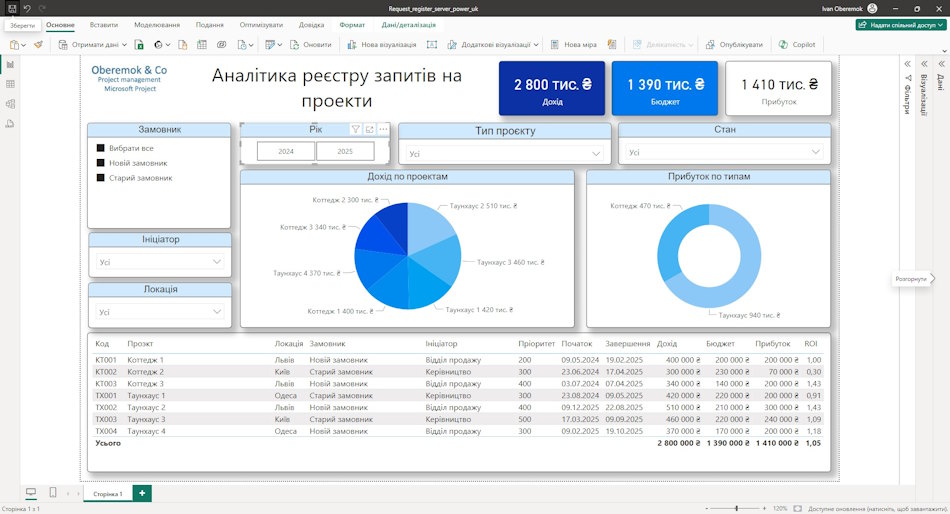Open DAX query view in the left sidebar

point(10,124)
